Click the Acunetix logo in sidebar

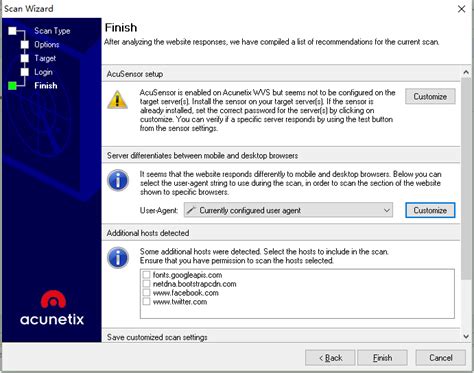(52, 308)
